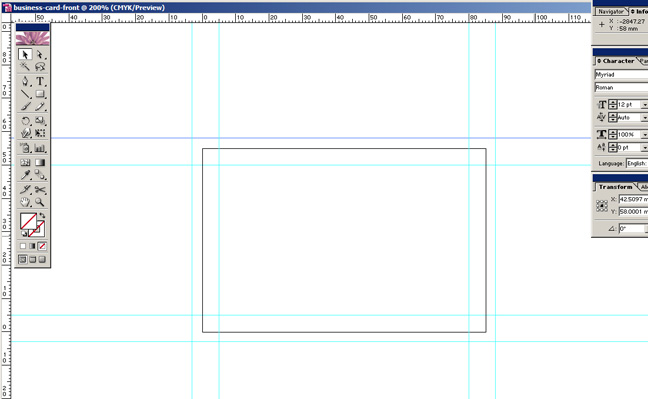The image size is (648, 399).
Task: Swap fill and stroke colors
Action: point(42,216)
